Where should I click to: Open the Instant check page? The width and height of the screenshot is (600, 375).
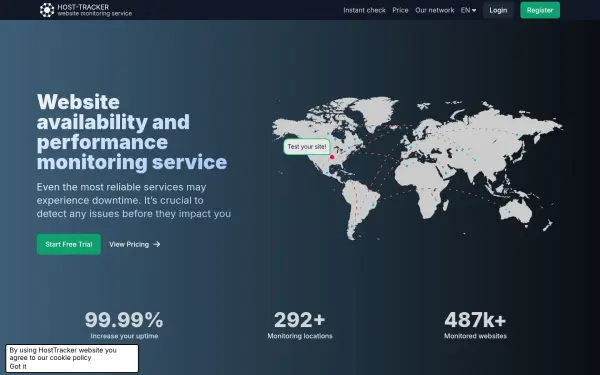364,10
